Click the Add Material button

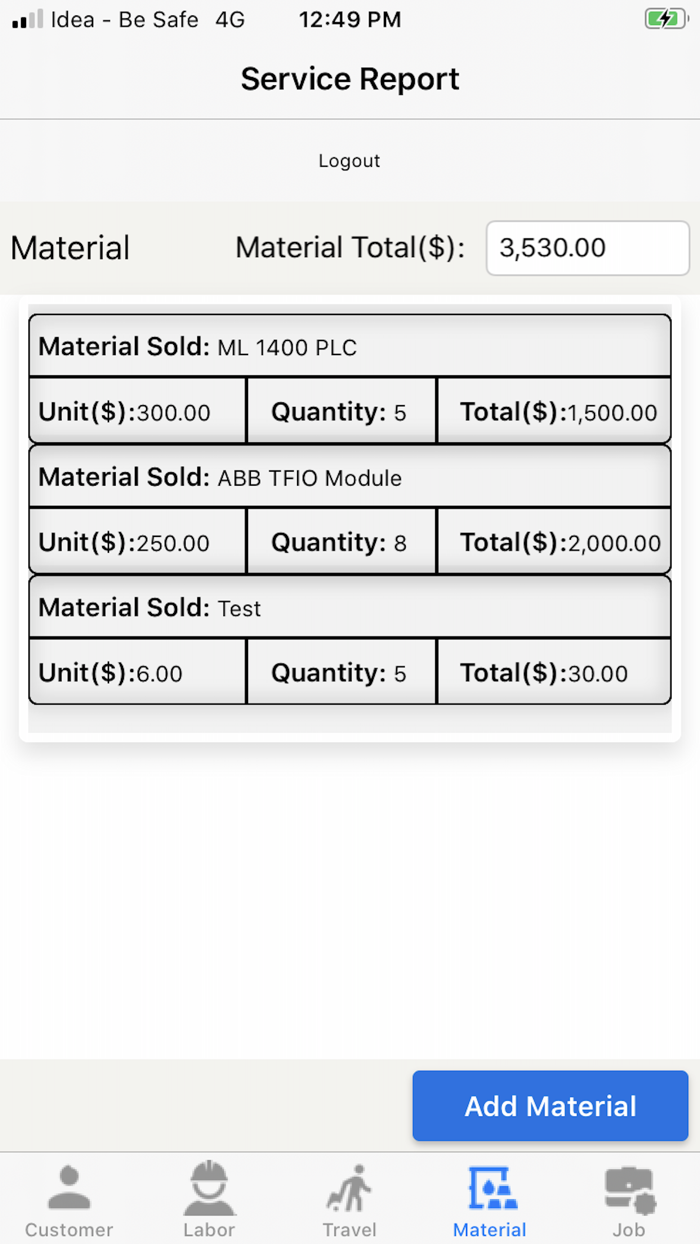pos(550,1106)
